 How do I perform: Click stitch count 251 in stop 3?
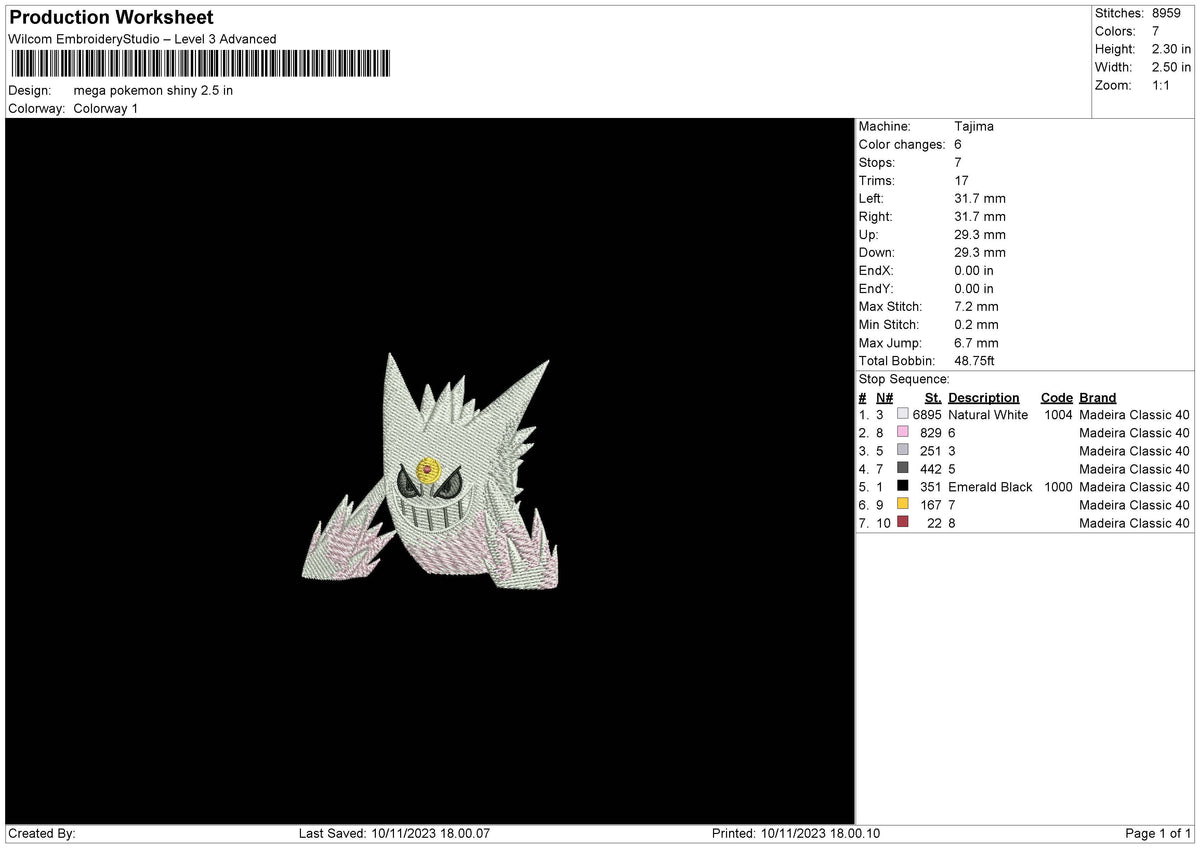(x=931, y=451)
